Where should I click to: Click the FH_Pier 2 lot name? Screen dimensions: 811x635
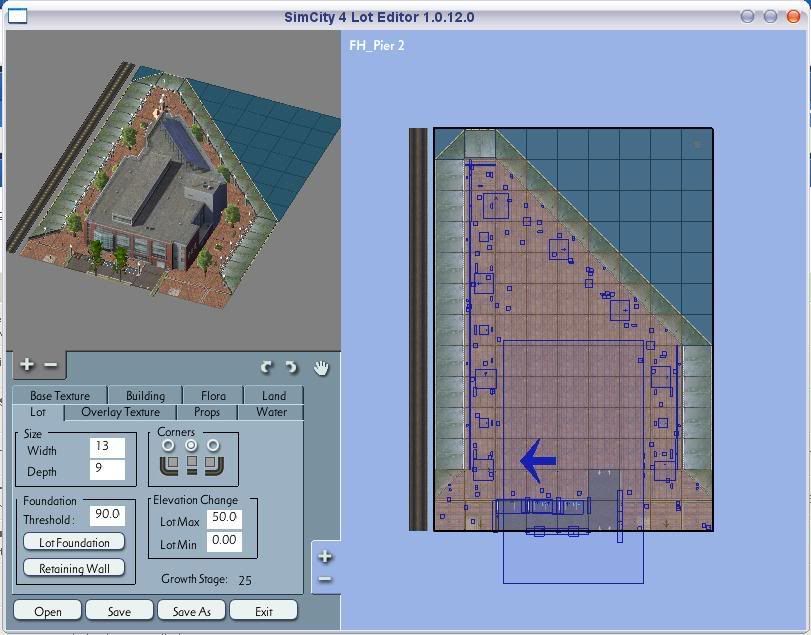[x=377, y=46]
